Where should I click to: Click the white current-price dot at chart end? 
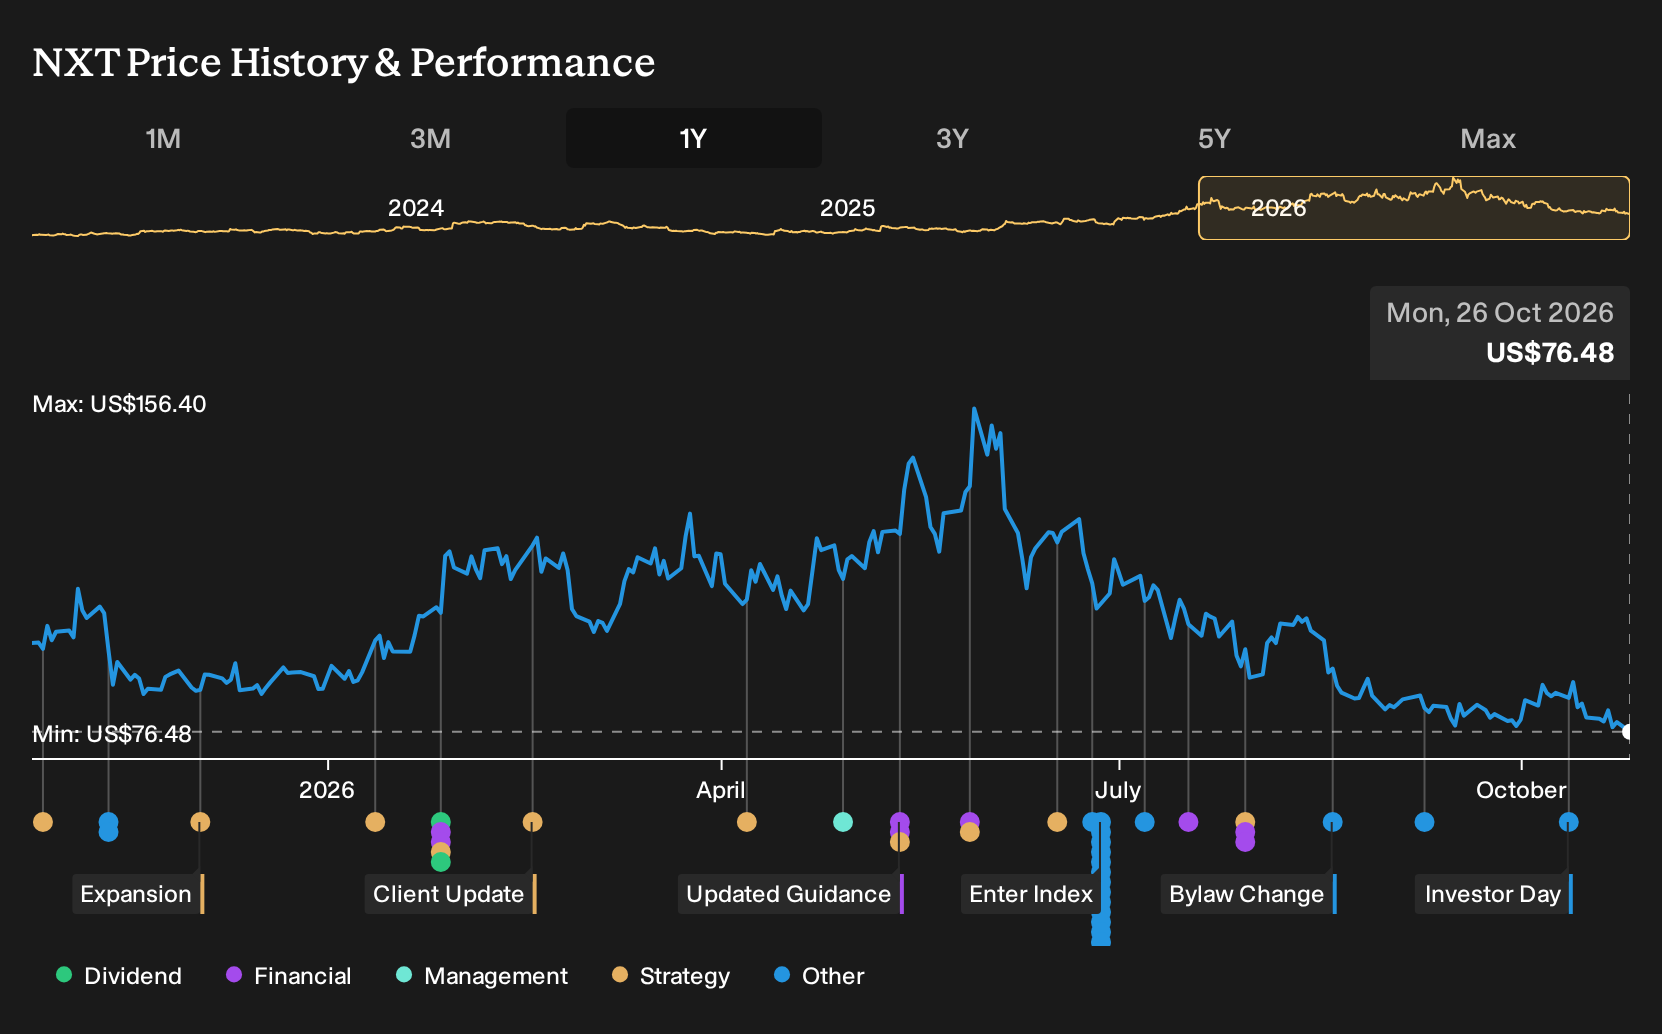point(1628,732)
